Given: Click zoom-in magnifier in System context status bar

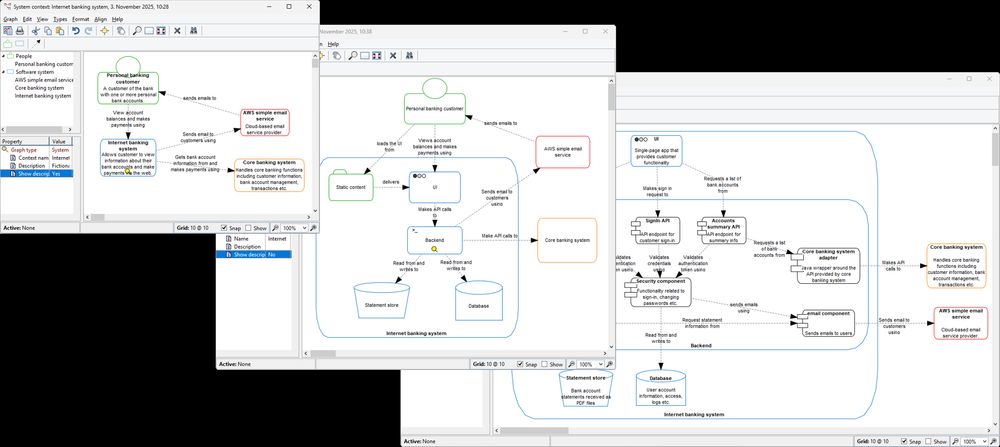Looking at the screenshot, I should click(314, 228).
